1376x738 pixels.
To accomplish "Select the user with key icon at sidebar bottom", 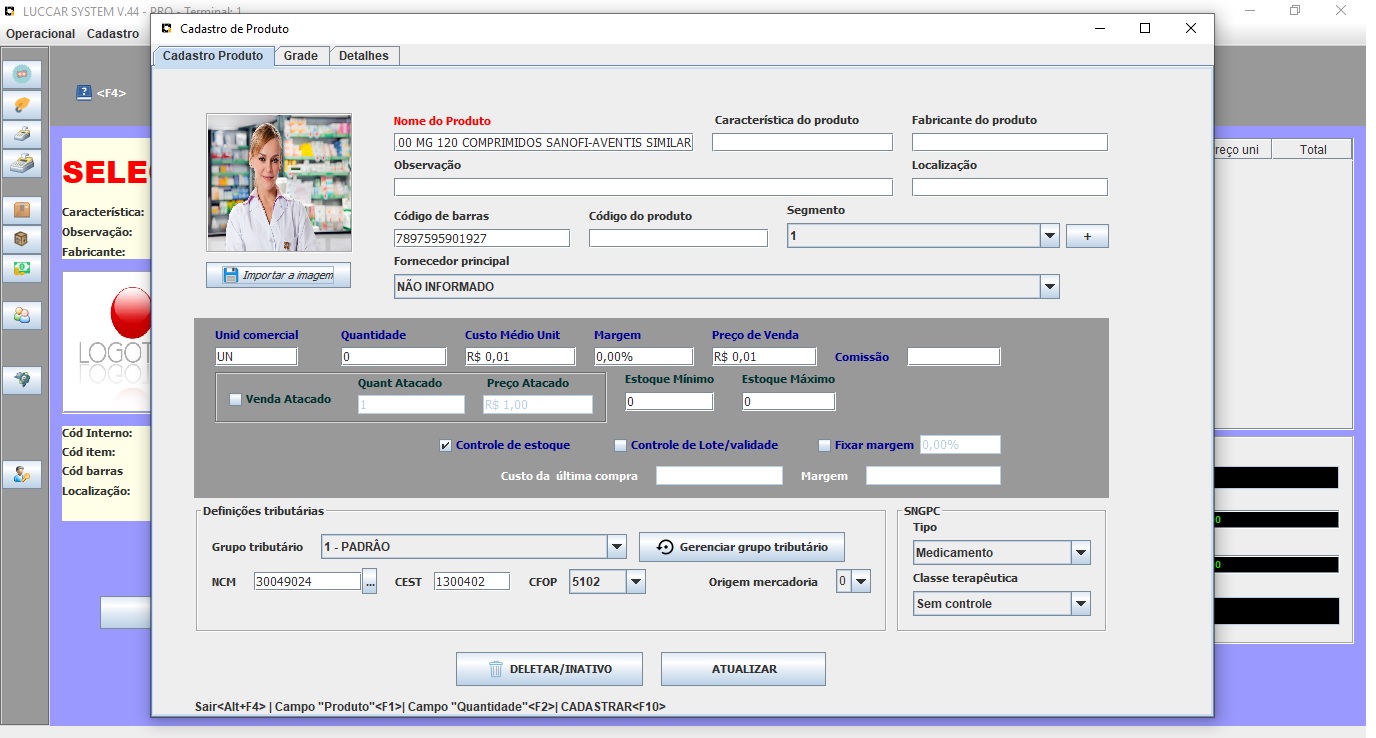I will click(x=22, y=475).
